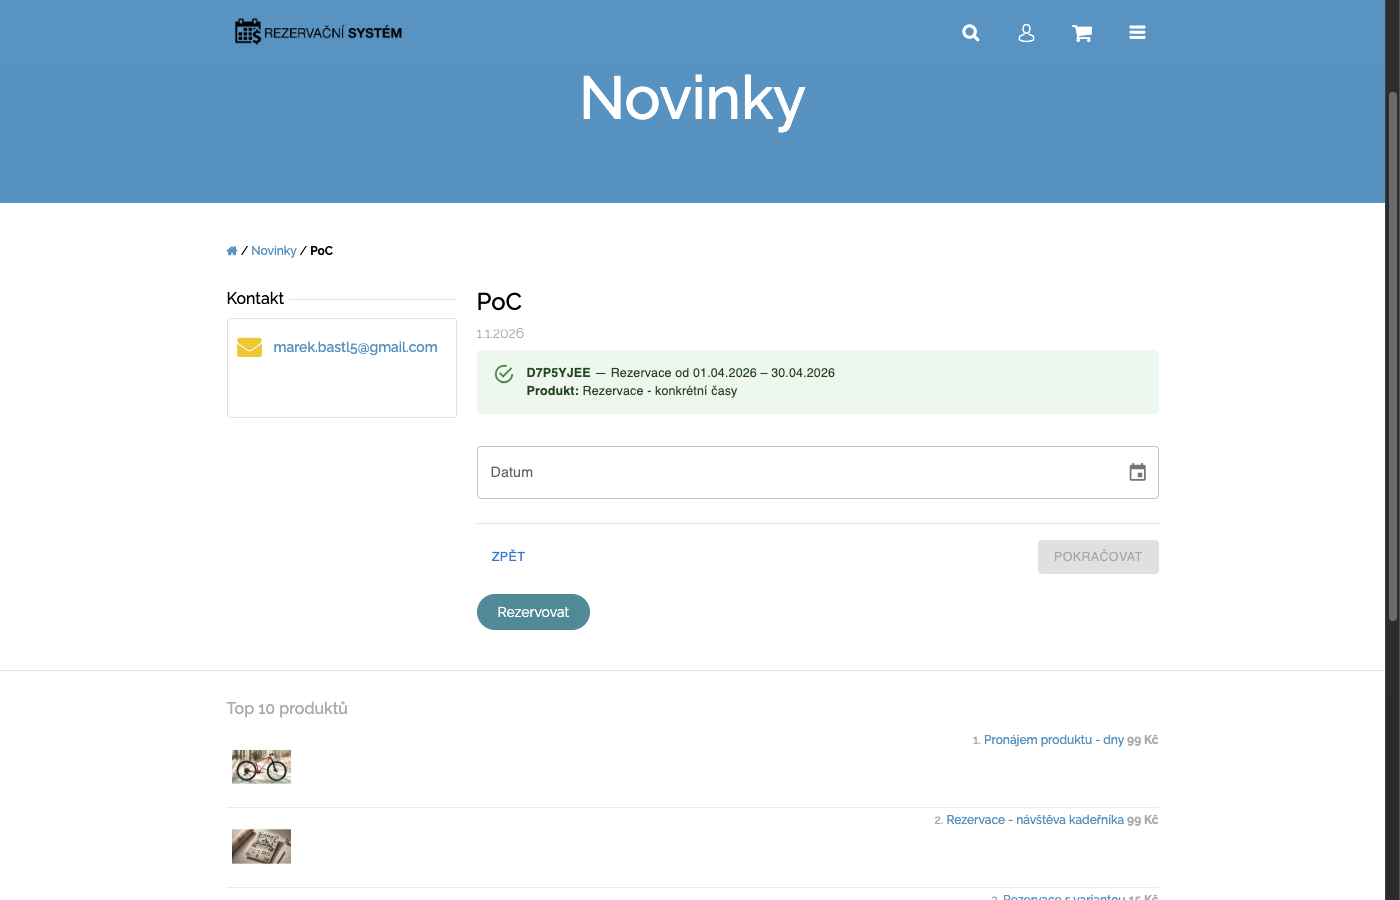Click the Rezervovat button
Image resolution: width=1400 pixels, height=900 pixels.
coord(533,612)
